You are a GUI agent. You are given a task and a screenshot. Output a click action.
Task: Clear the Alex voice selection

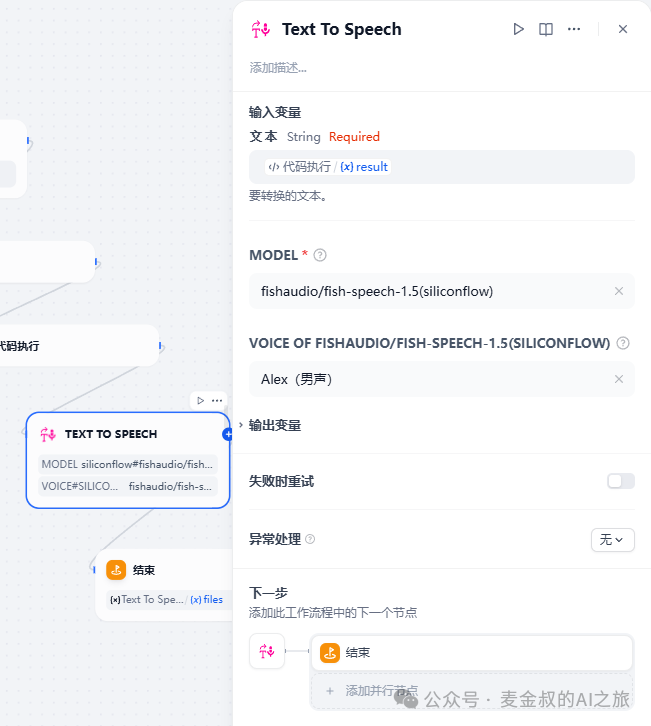(618, 379)
